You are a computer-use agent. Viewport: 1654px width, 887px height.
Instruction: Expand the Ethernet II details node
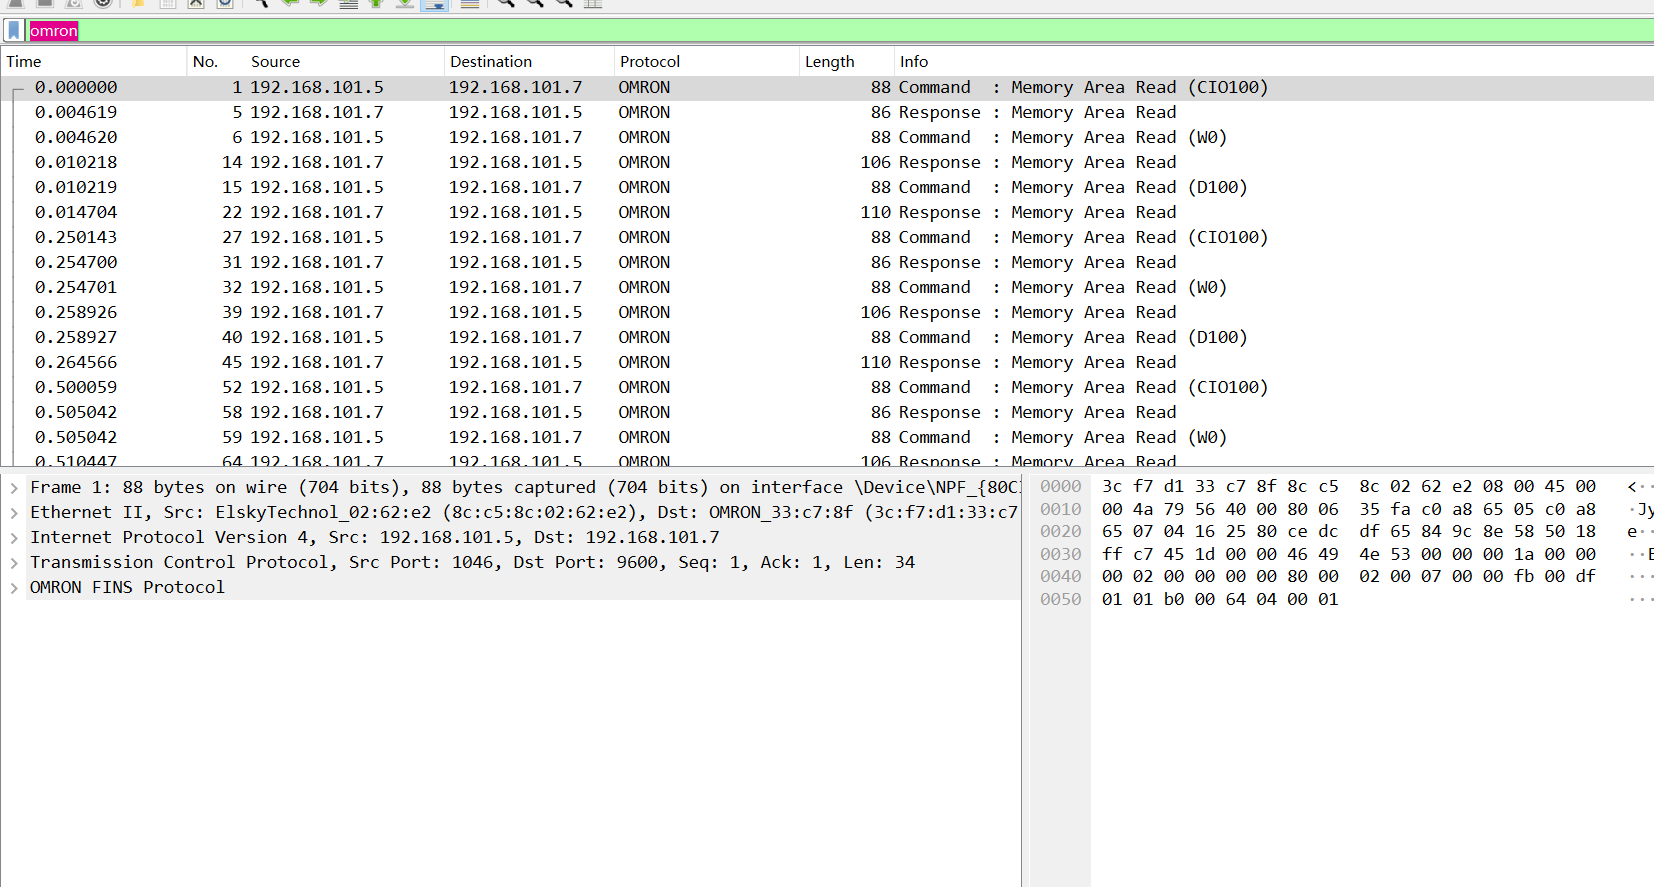point(14,513)
